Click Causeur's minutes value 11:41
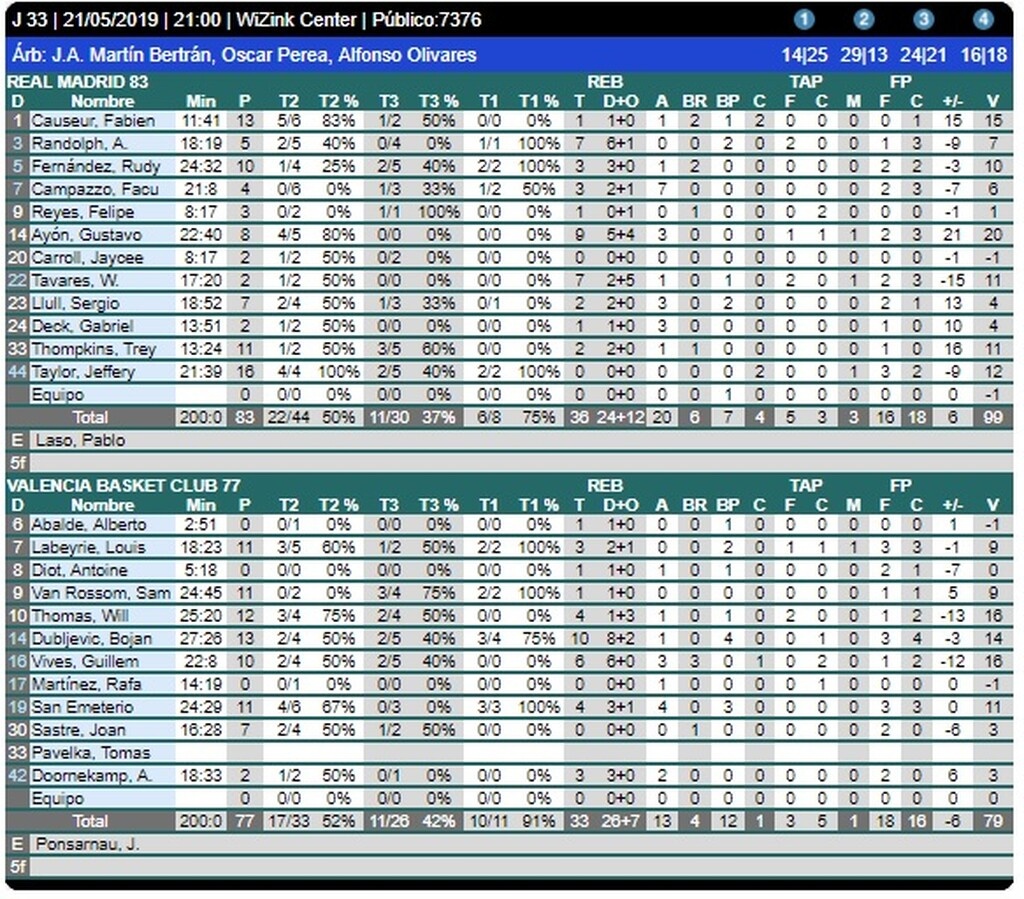The image size is (1024, 899). click(200, 121)
